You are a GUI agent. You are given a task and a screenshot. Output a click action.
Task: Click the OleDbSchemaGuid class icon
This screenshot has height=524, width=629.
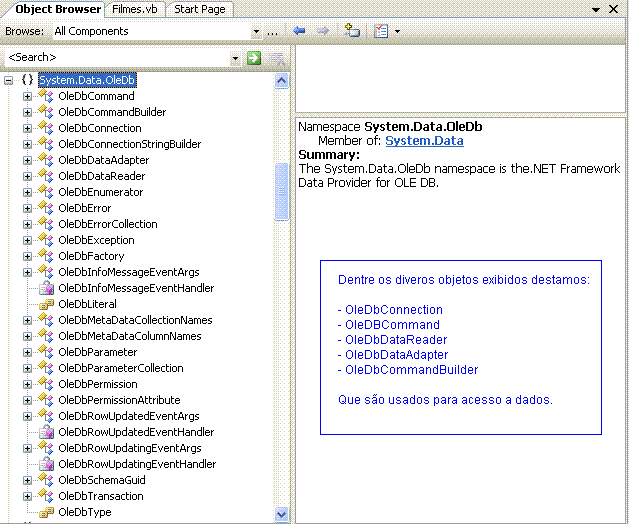click(46, 480)
